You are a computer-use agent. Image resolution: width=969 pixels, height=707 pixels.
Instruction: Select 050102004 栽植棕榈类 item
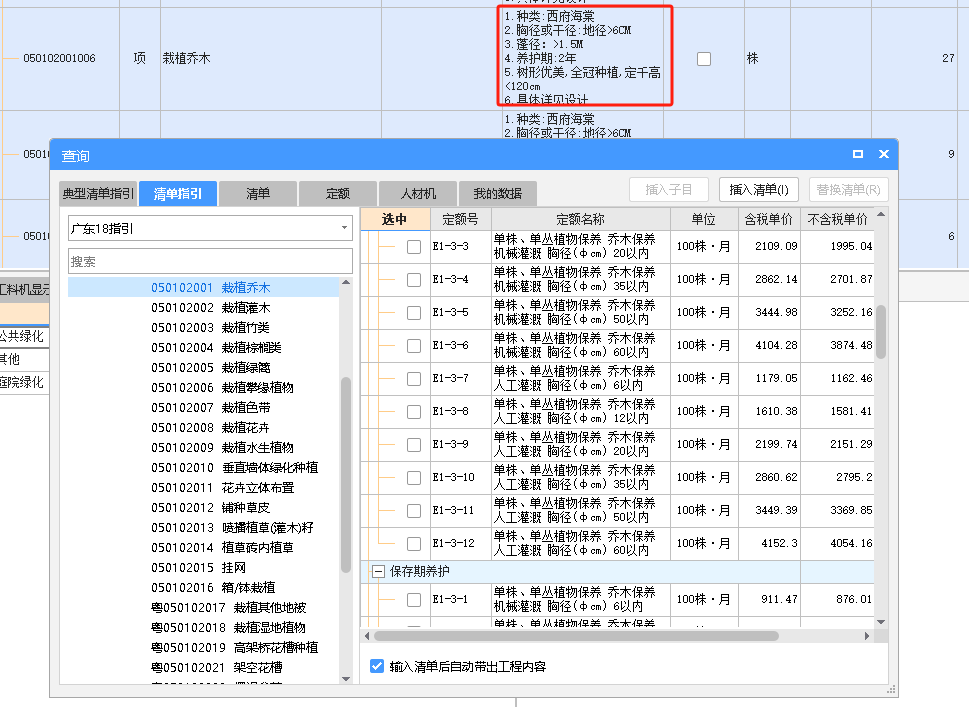coord(216,347)
